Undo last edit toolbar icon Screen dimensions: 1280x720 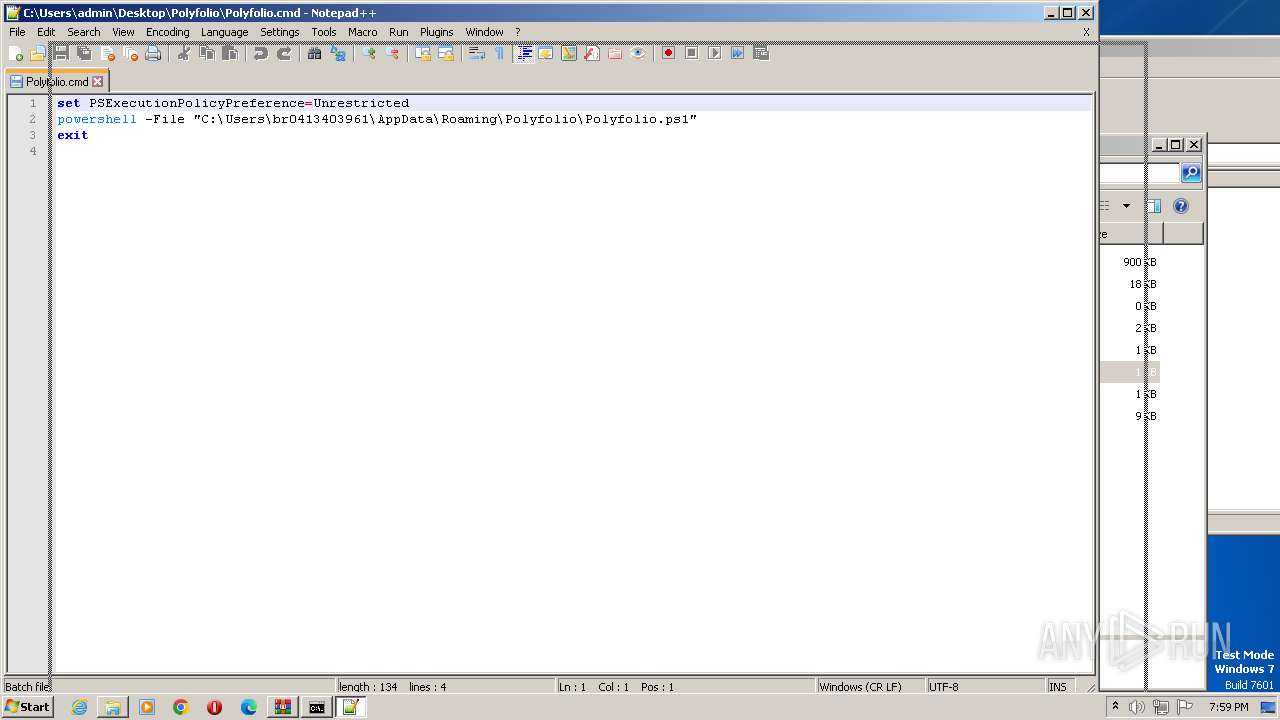[261, 53]
